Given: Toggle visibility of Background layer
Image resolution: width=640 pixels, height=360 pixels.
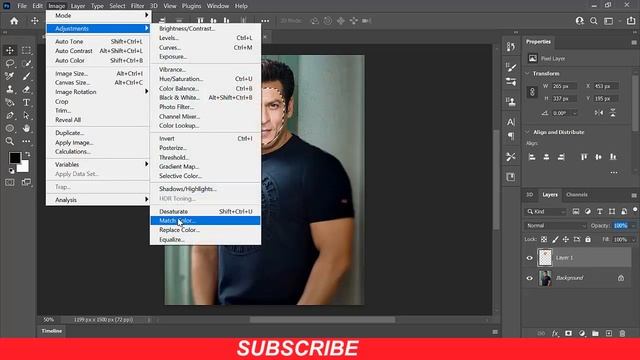Looking at the screenshot, I should click(529, 278).
